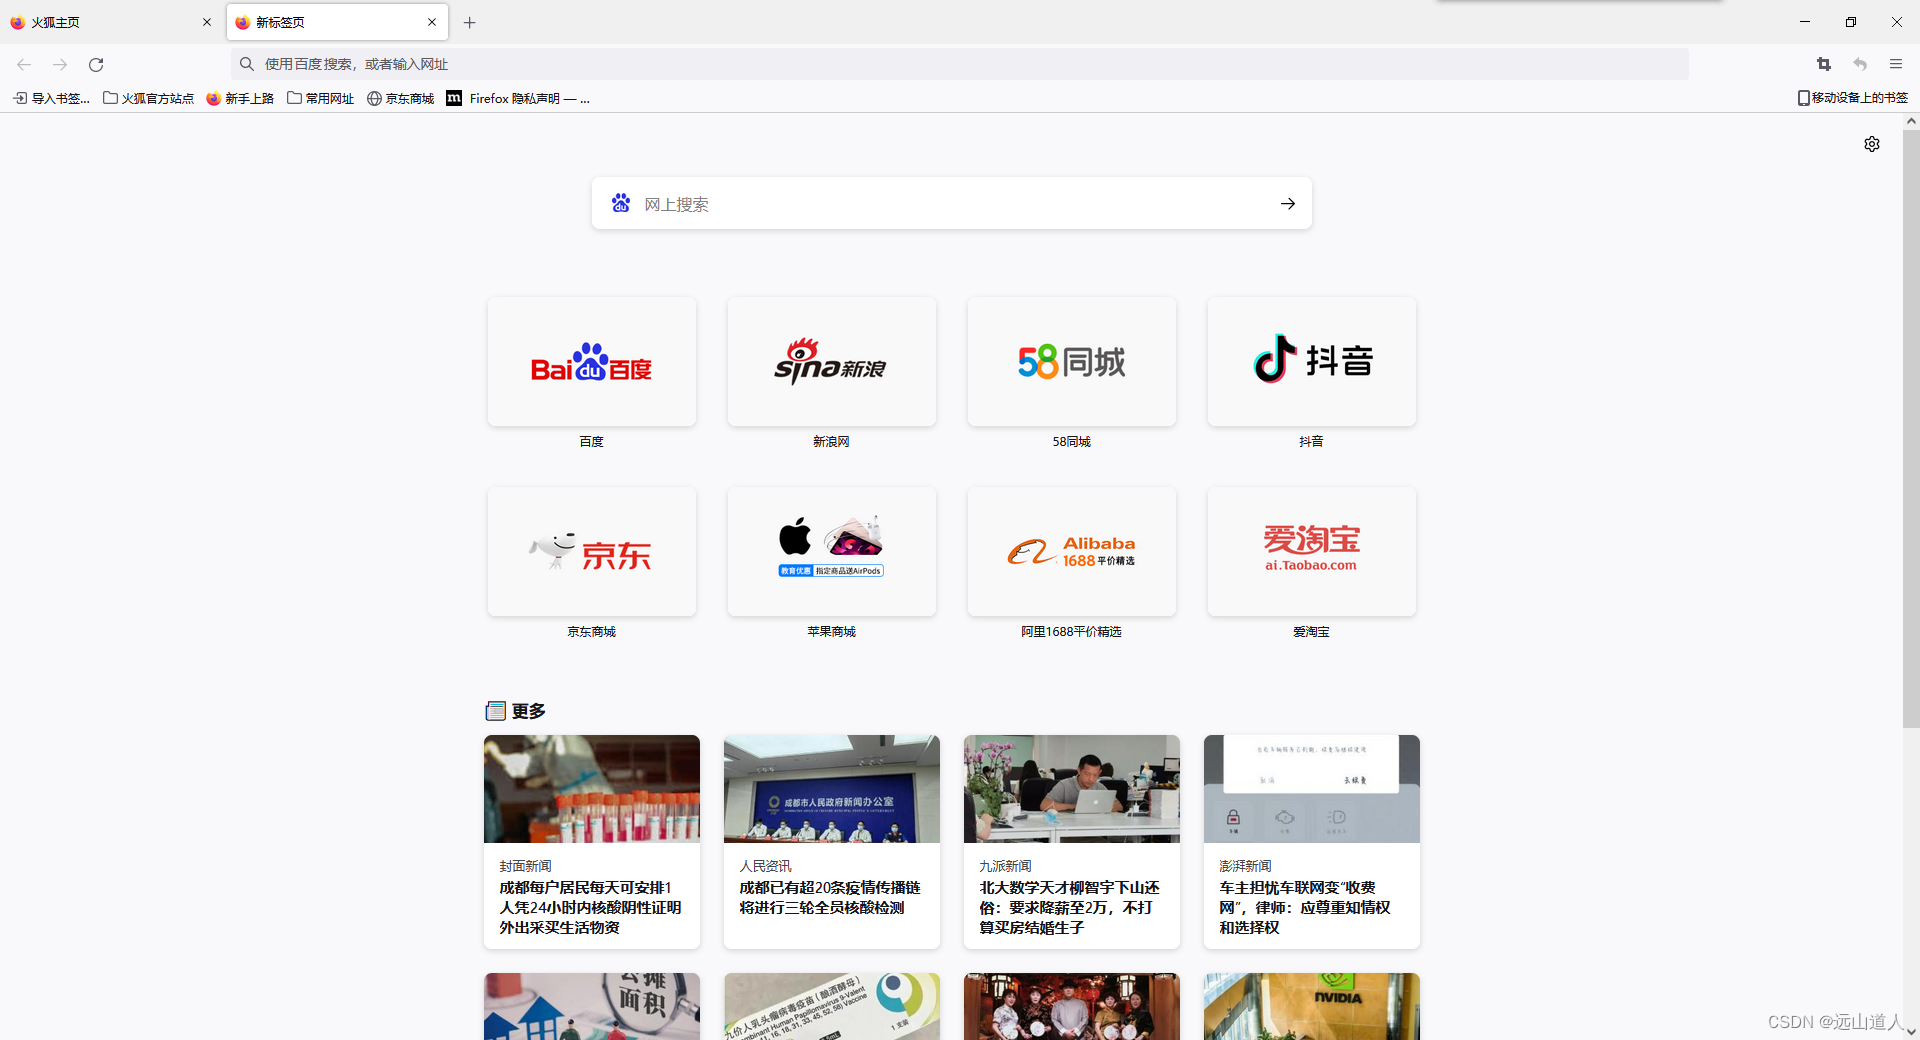The height and width of the screenshot is (1040, 1920).
Task: Open 新手上路 bookmark
Action: coord(240,98)
